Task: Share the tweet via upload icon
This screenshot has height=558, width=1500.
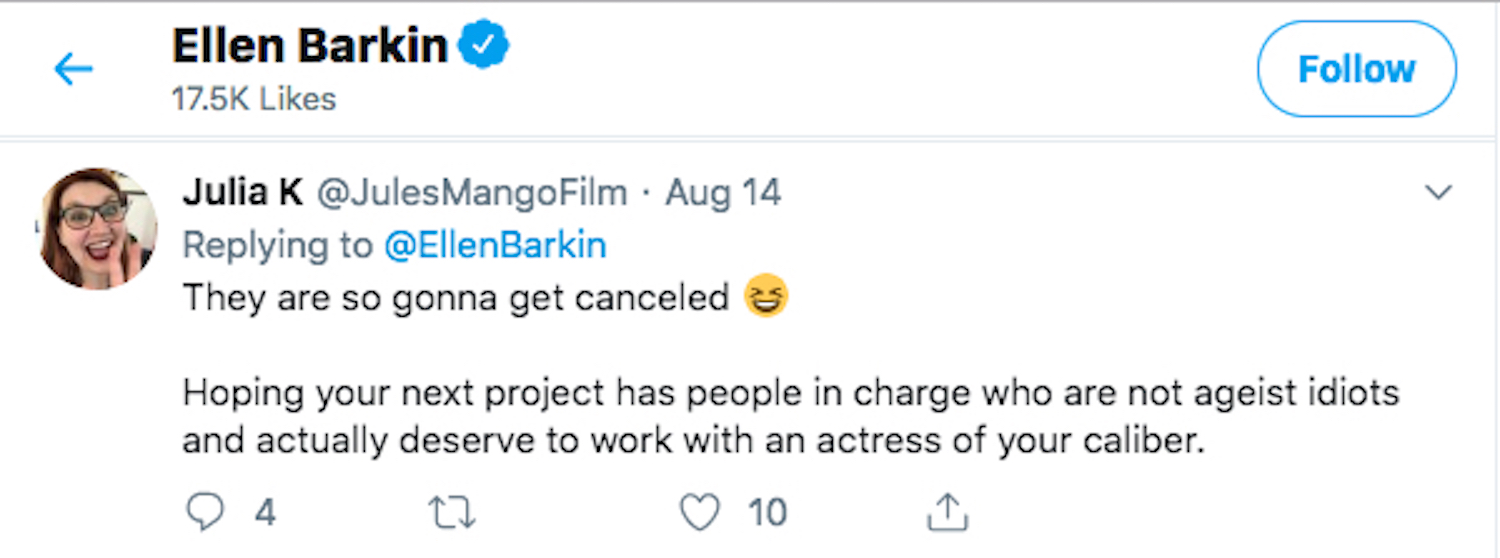Action: 946,513
